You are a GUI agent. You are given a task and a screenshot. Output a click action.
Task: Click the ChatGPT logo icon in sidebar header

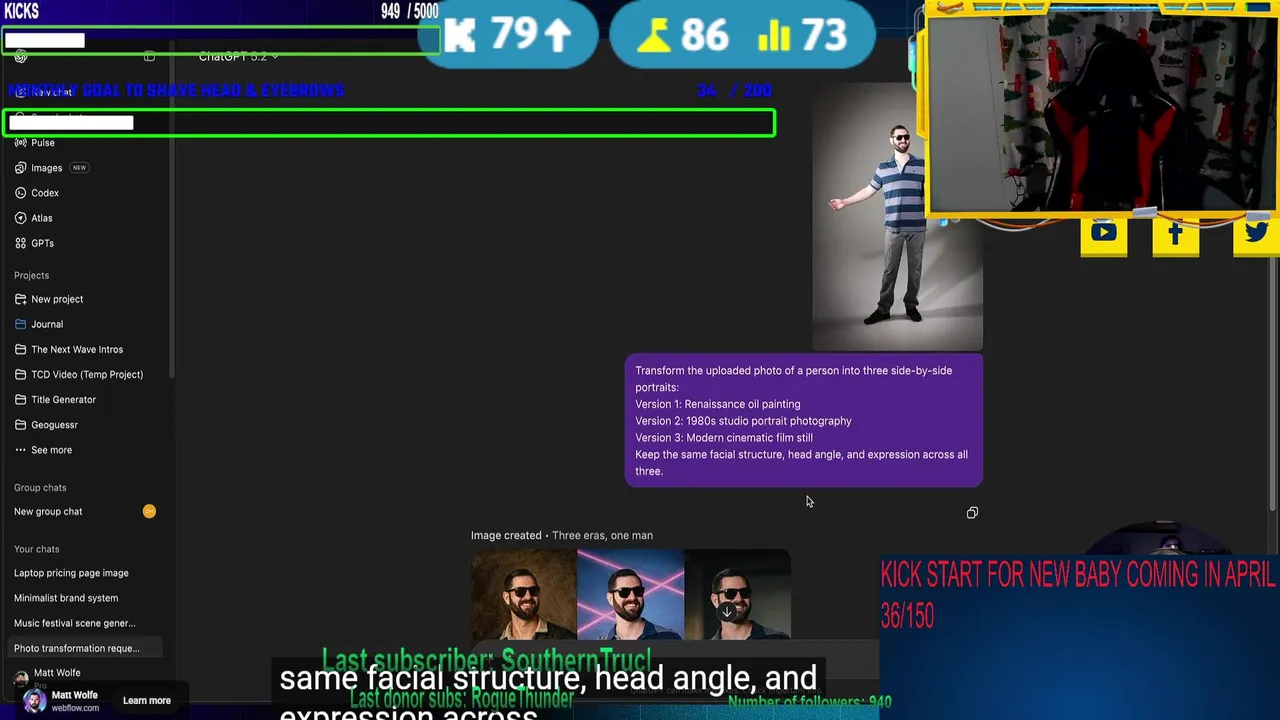[21, 56]
